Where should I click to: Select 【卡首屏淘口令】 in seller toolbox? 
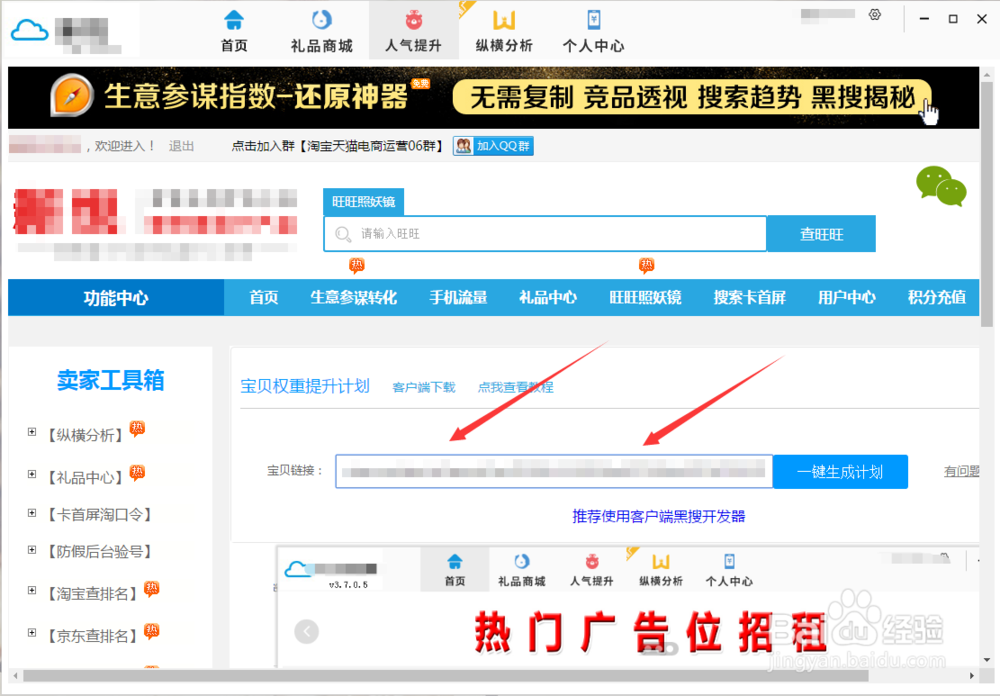click(99, 514)
